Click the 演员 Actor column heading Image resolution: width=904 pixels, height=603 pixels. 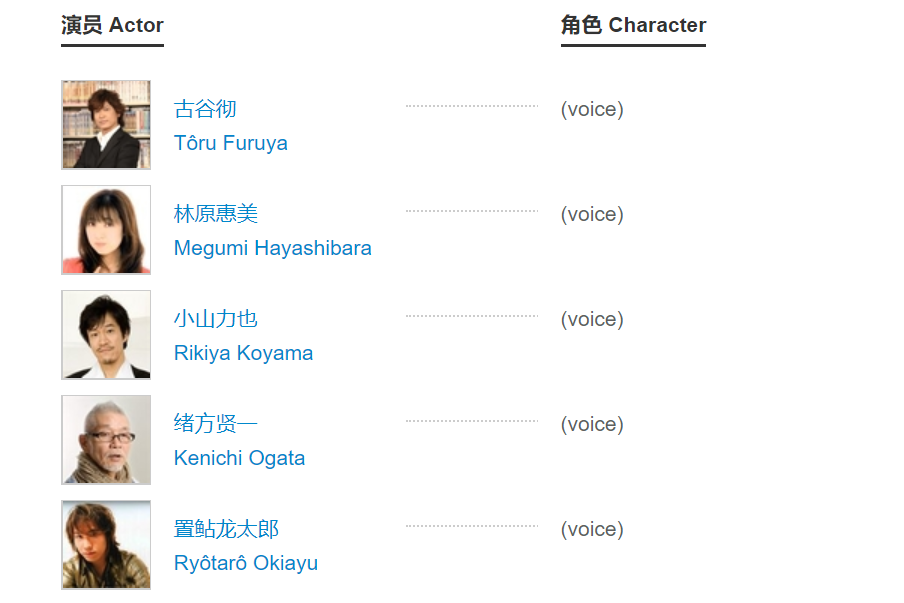pos(112,26)
